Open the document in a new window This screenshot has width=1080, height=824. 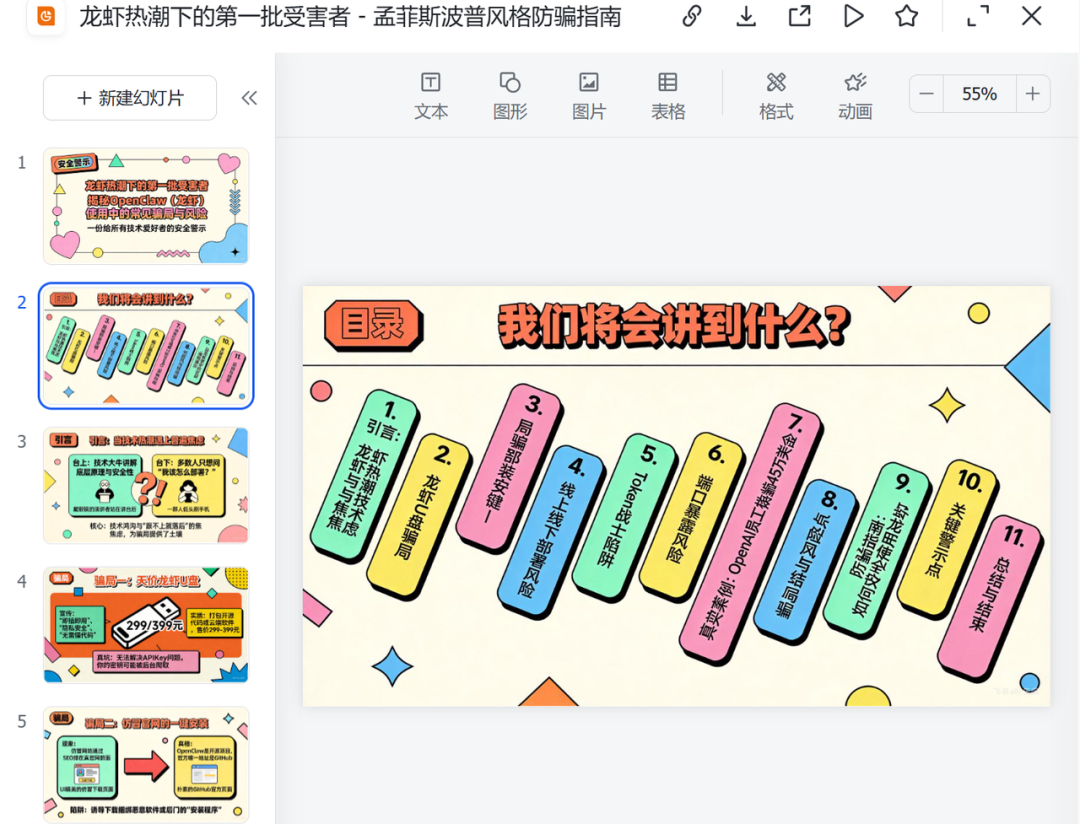(x=799, y=16)
